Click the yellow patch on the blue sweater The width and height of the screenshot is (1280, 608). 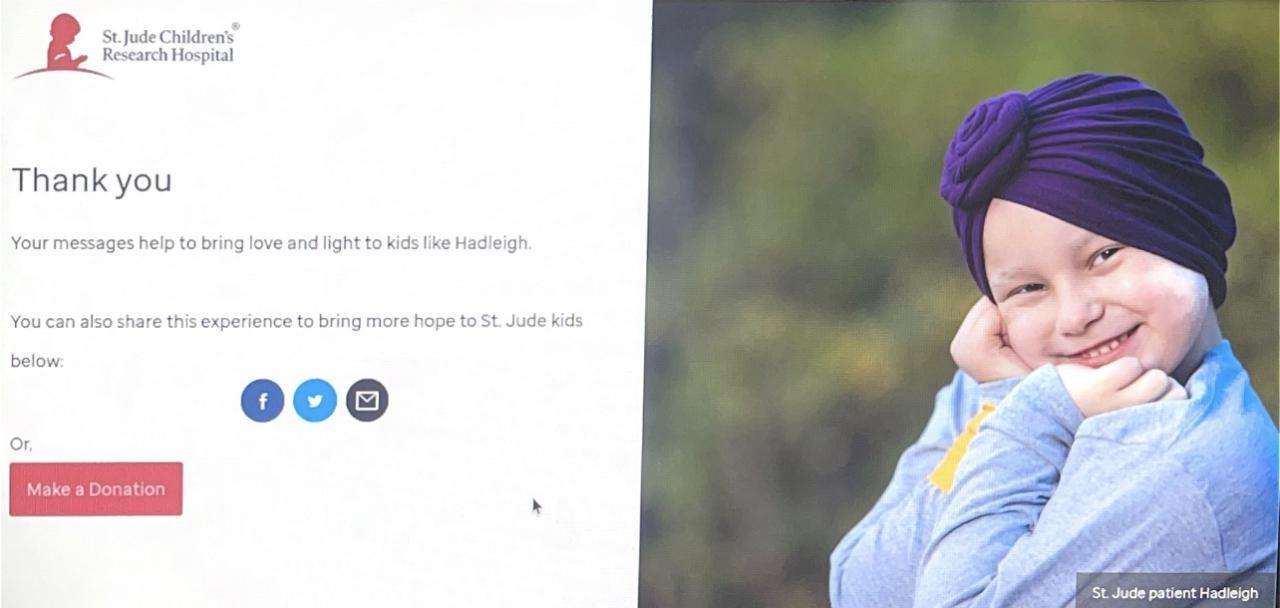(x=962, y=447)
